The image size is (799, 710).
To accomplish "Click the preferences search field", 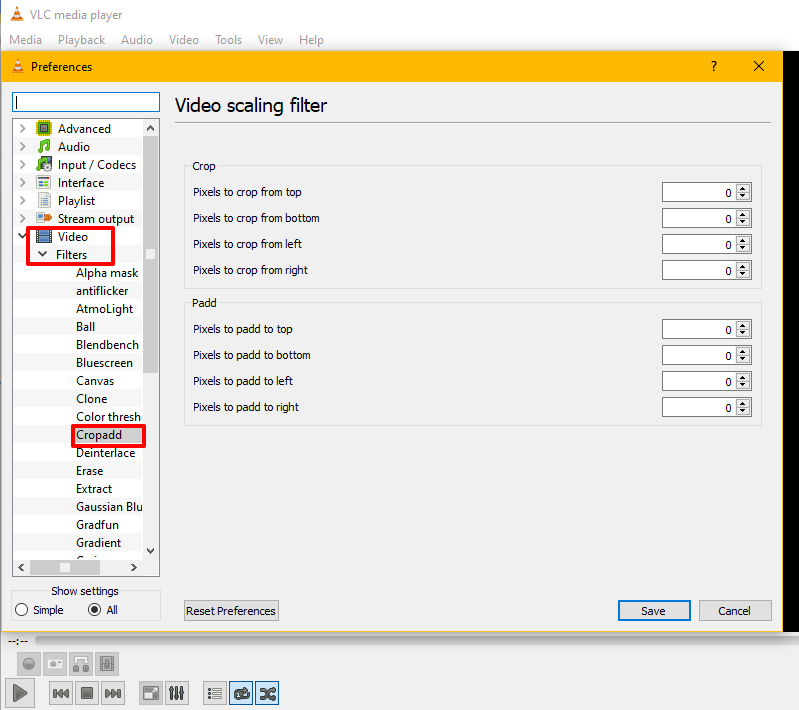I will click(x=86, y=102).
